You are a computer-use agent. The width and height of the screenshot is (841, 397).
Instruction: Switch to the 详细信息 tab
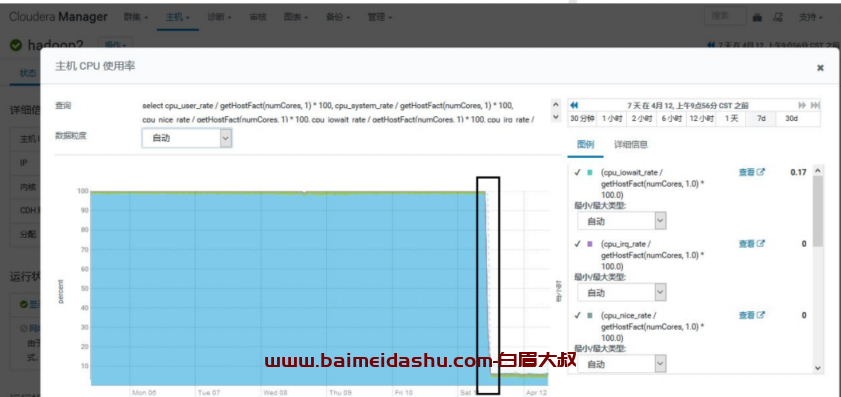pos(631,144)
